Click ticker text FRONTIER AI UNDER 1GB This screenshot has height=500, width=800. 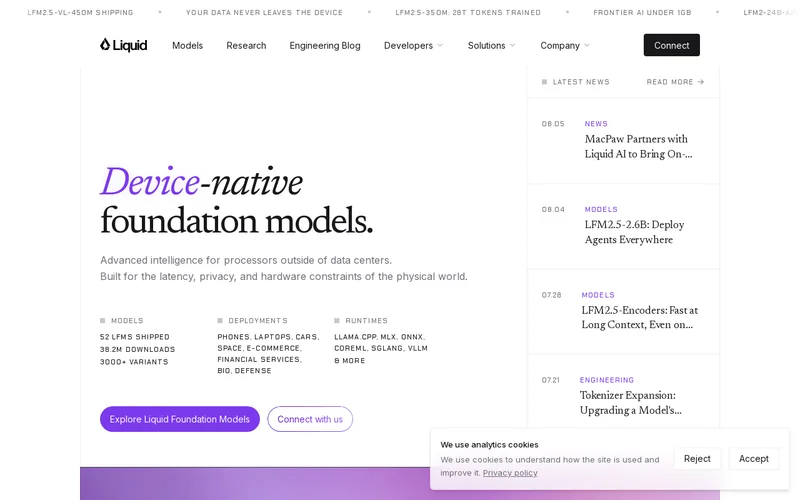tap(642, 12)
